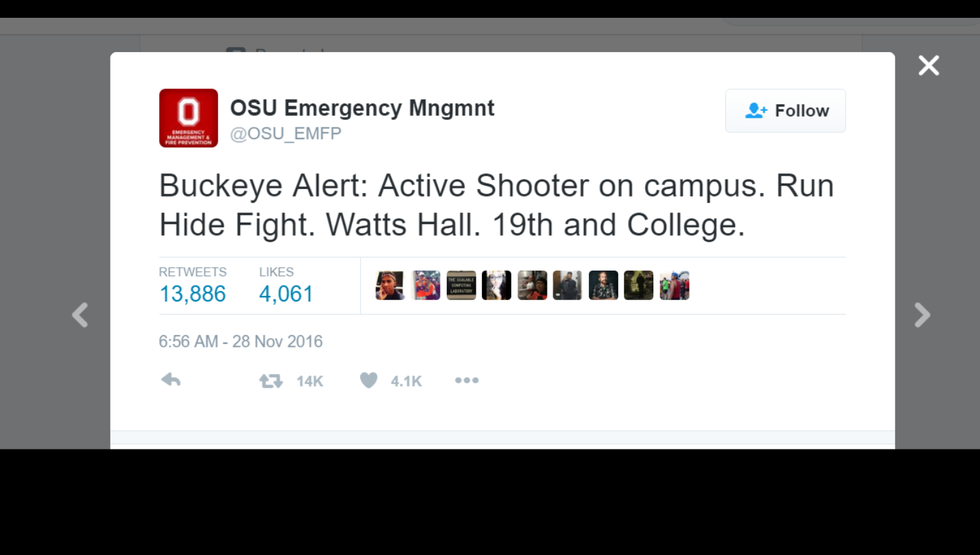Open the last liker avatar in the row
This screenshot has width=980, height=555.
coord(674,285)
